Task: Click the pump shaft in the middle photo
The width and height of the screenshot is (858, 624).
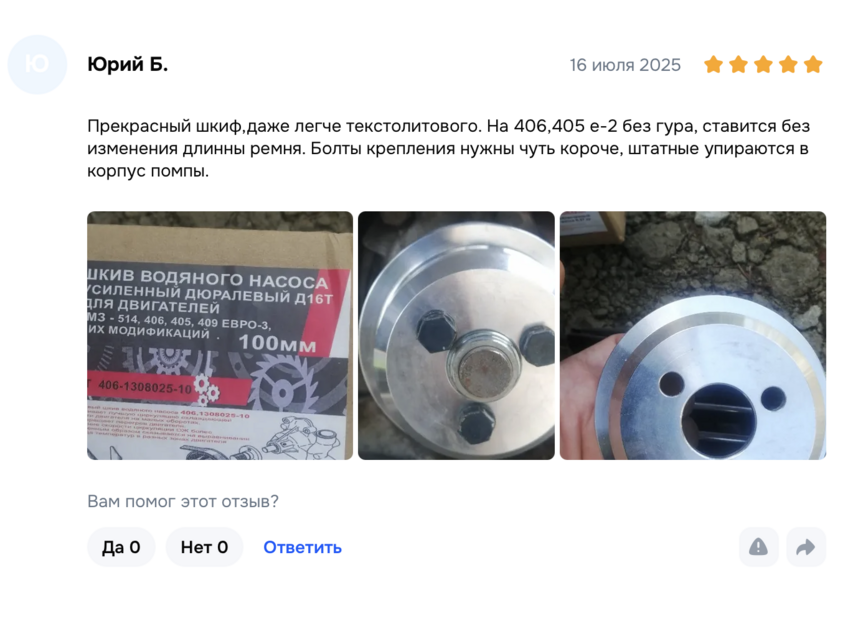Action: click(486, 368)
